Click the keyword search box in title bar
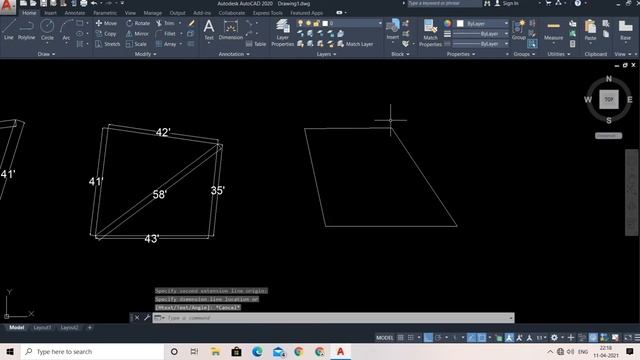 pos(444,3)
